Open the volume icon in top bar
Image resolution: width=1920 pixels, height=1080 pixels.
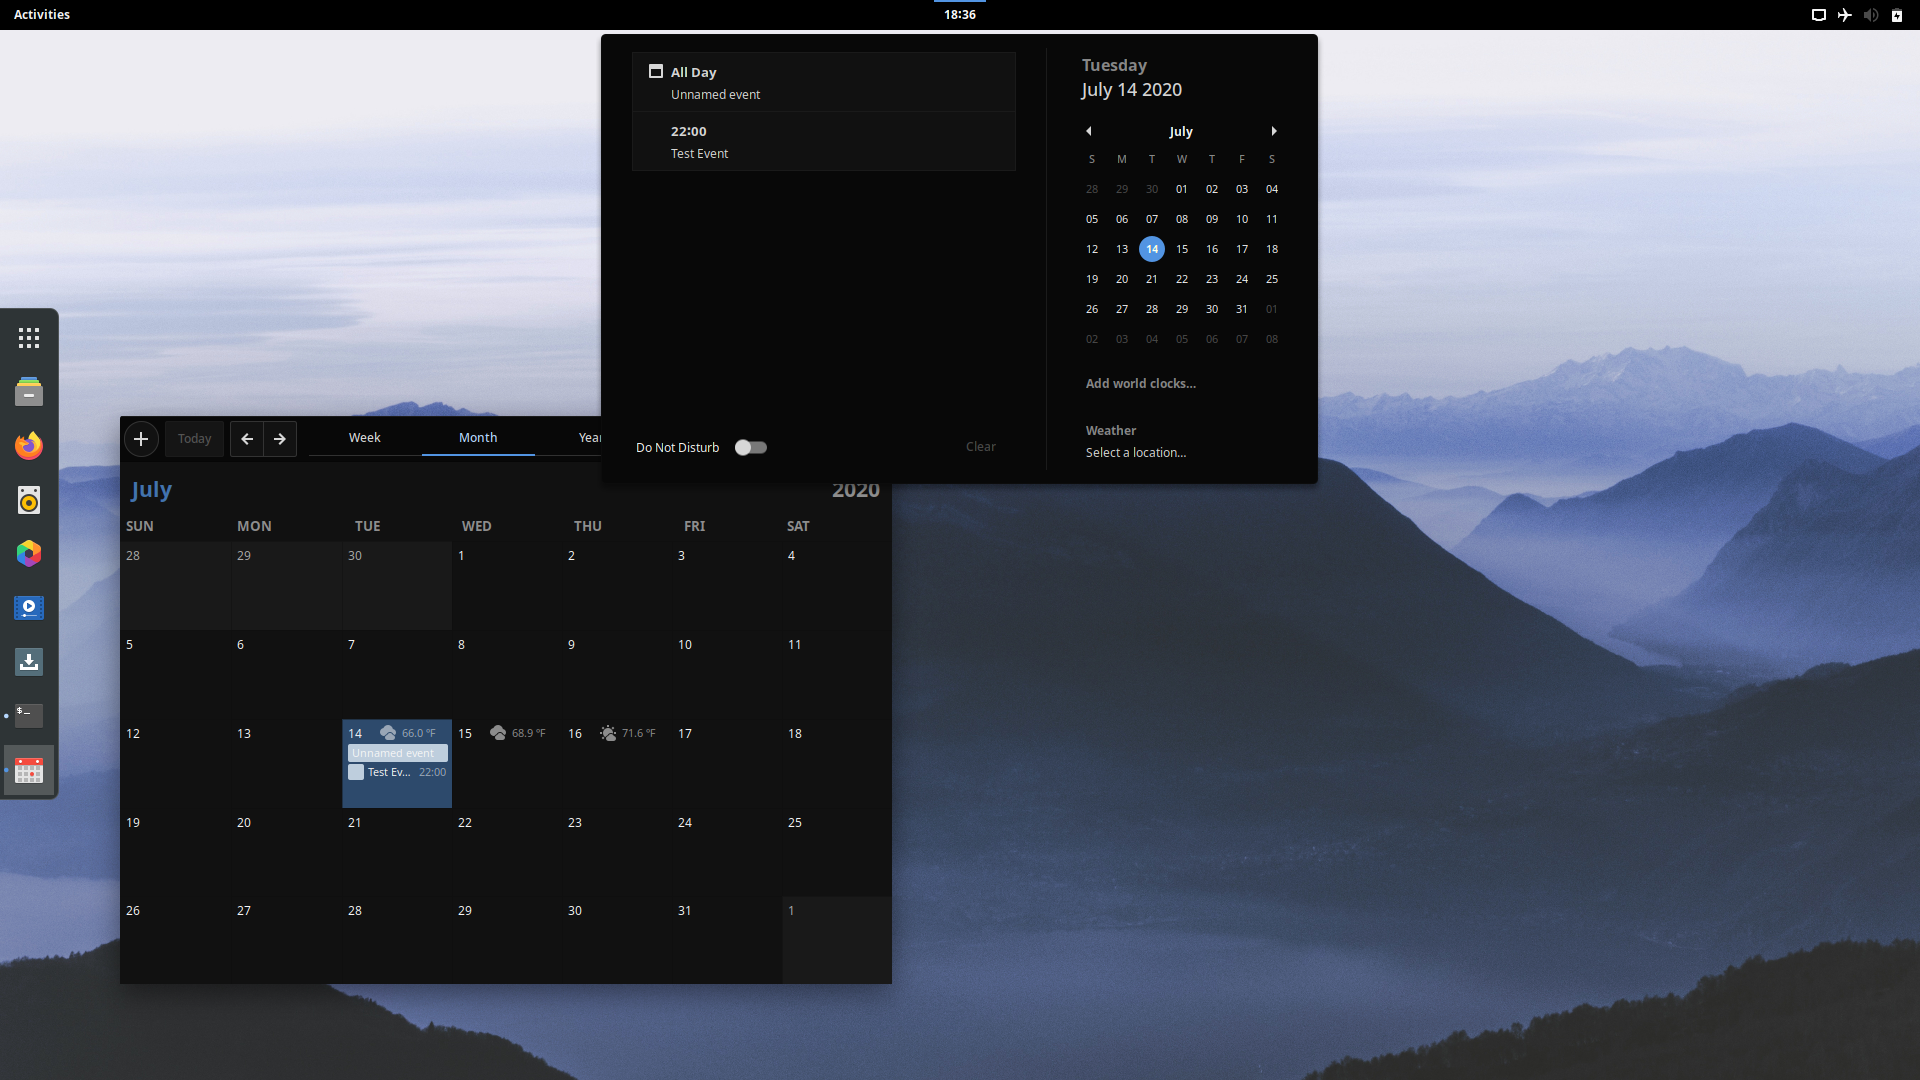(1871, 15)
